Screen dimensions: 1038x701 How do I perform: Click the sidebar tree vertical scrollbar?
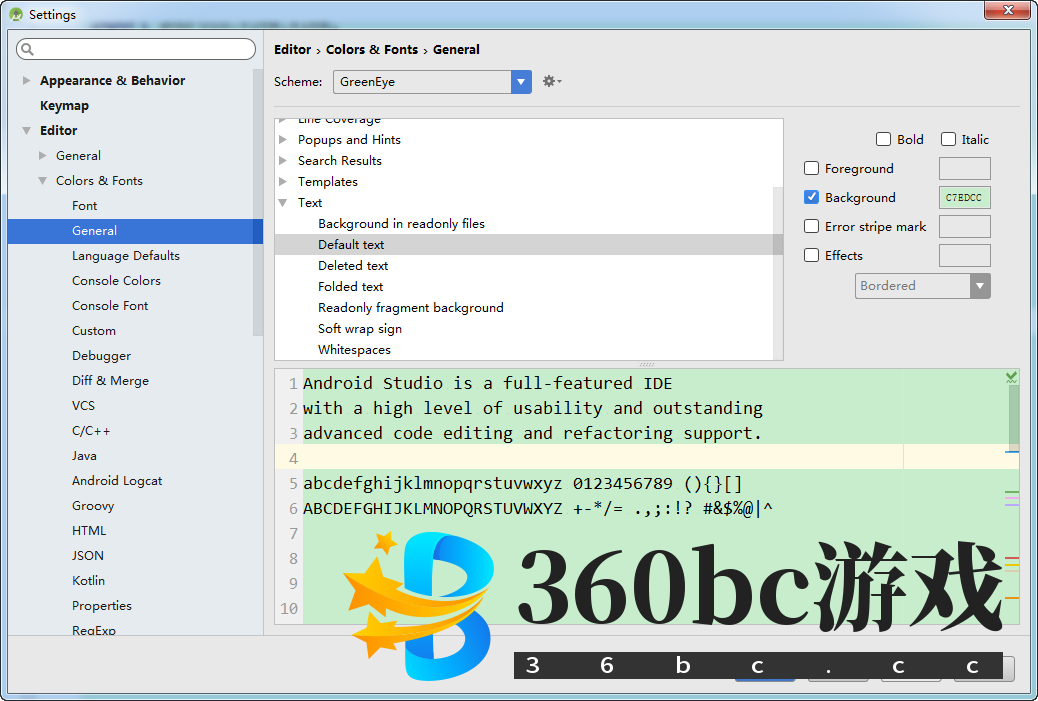tap(258, 202)
